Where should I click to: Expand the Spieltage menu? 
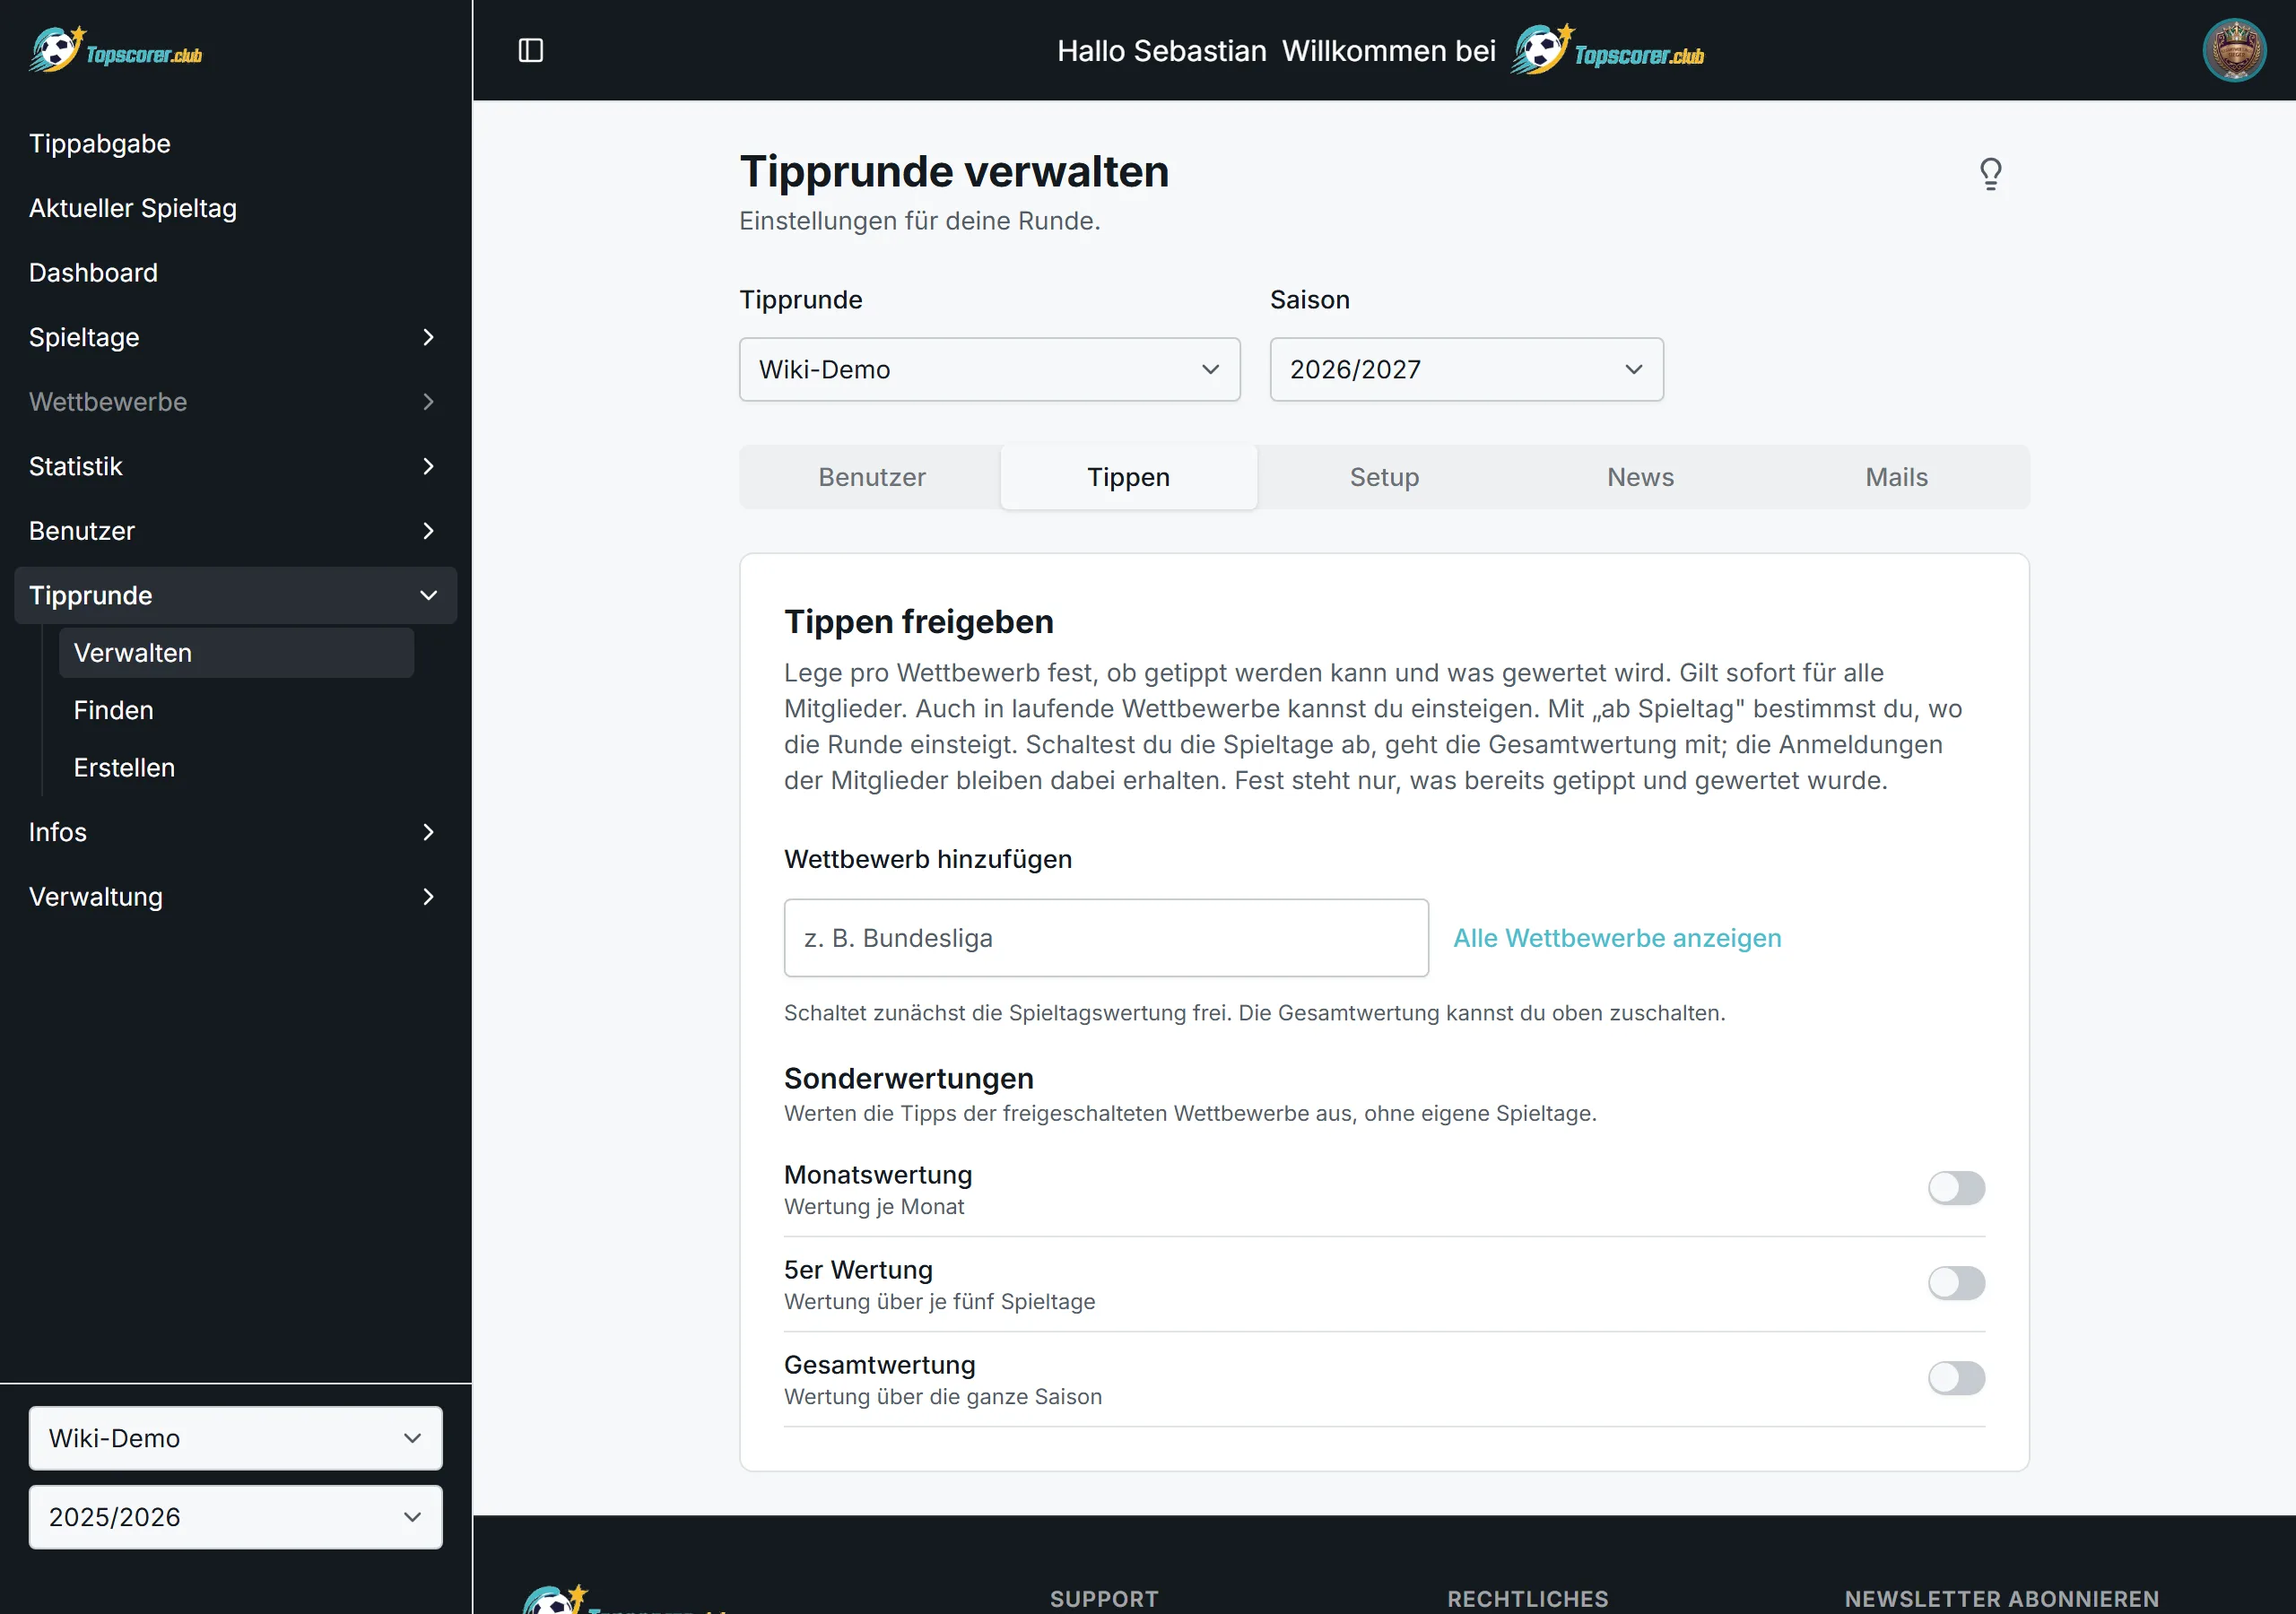[235, 337]
